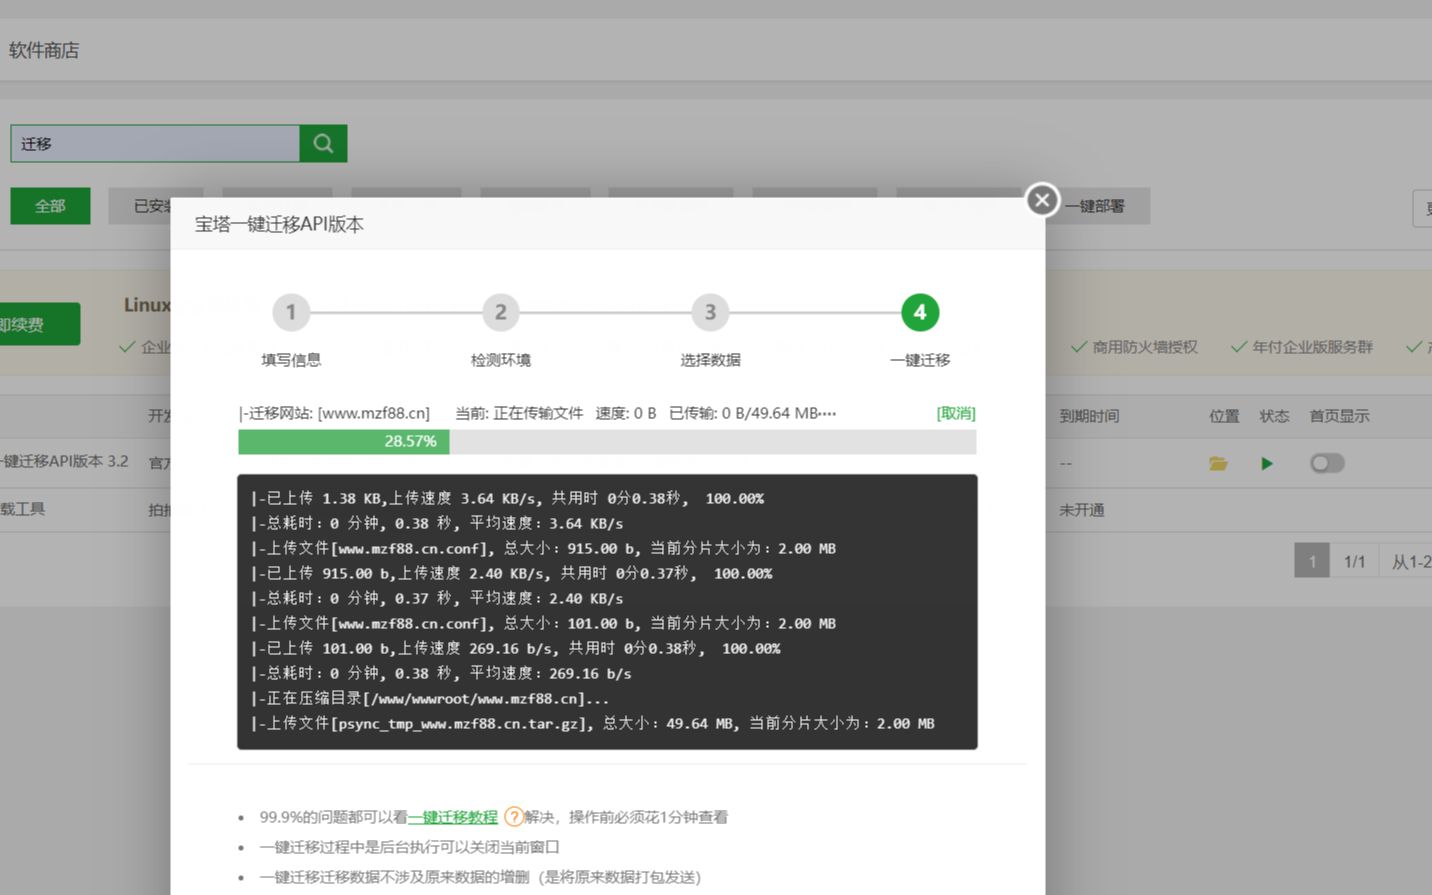Enable the 首页显示 toggle for the plugin
The height and width of the screenshot is (895, 1432).
click(1327, 462)
